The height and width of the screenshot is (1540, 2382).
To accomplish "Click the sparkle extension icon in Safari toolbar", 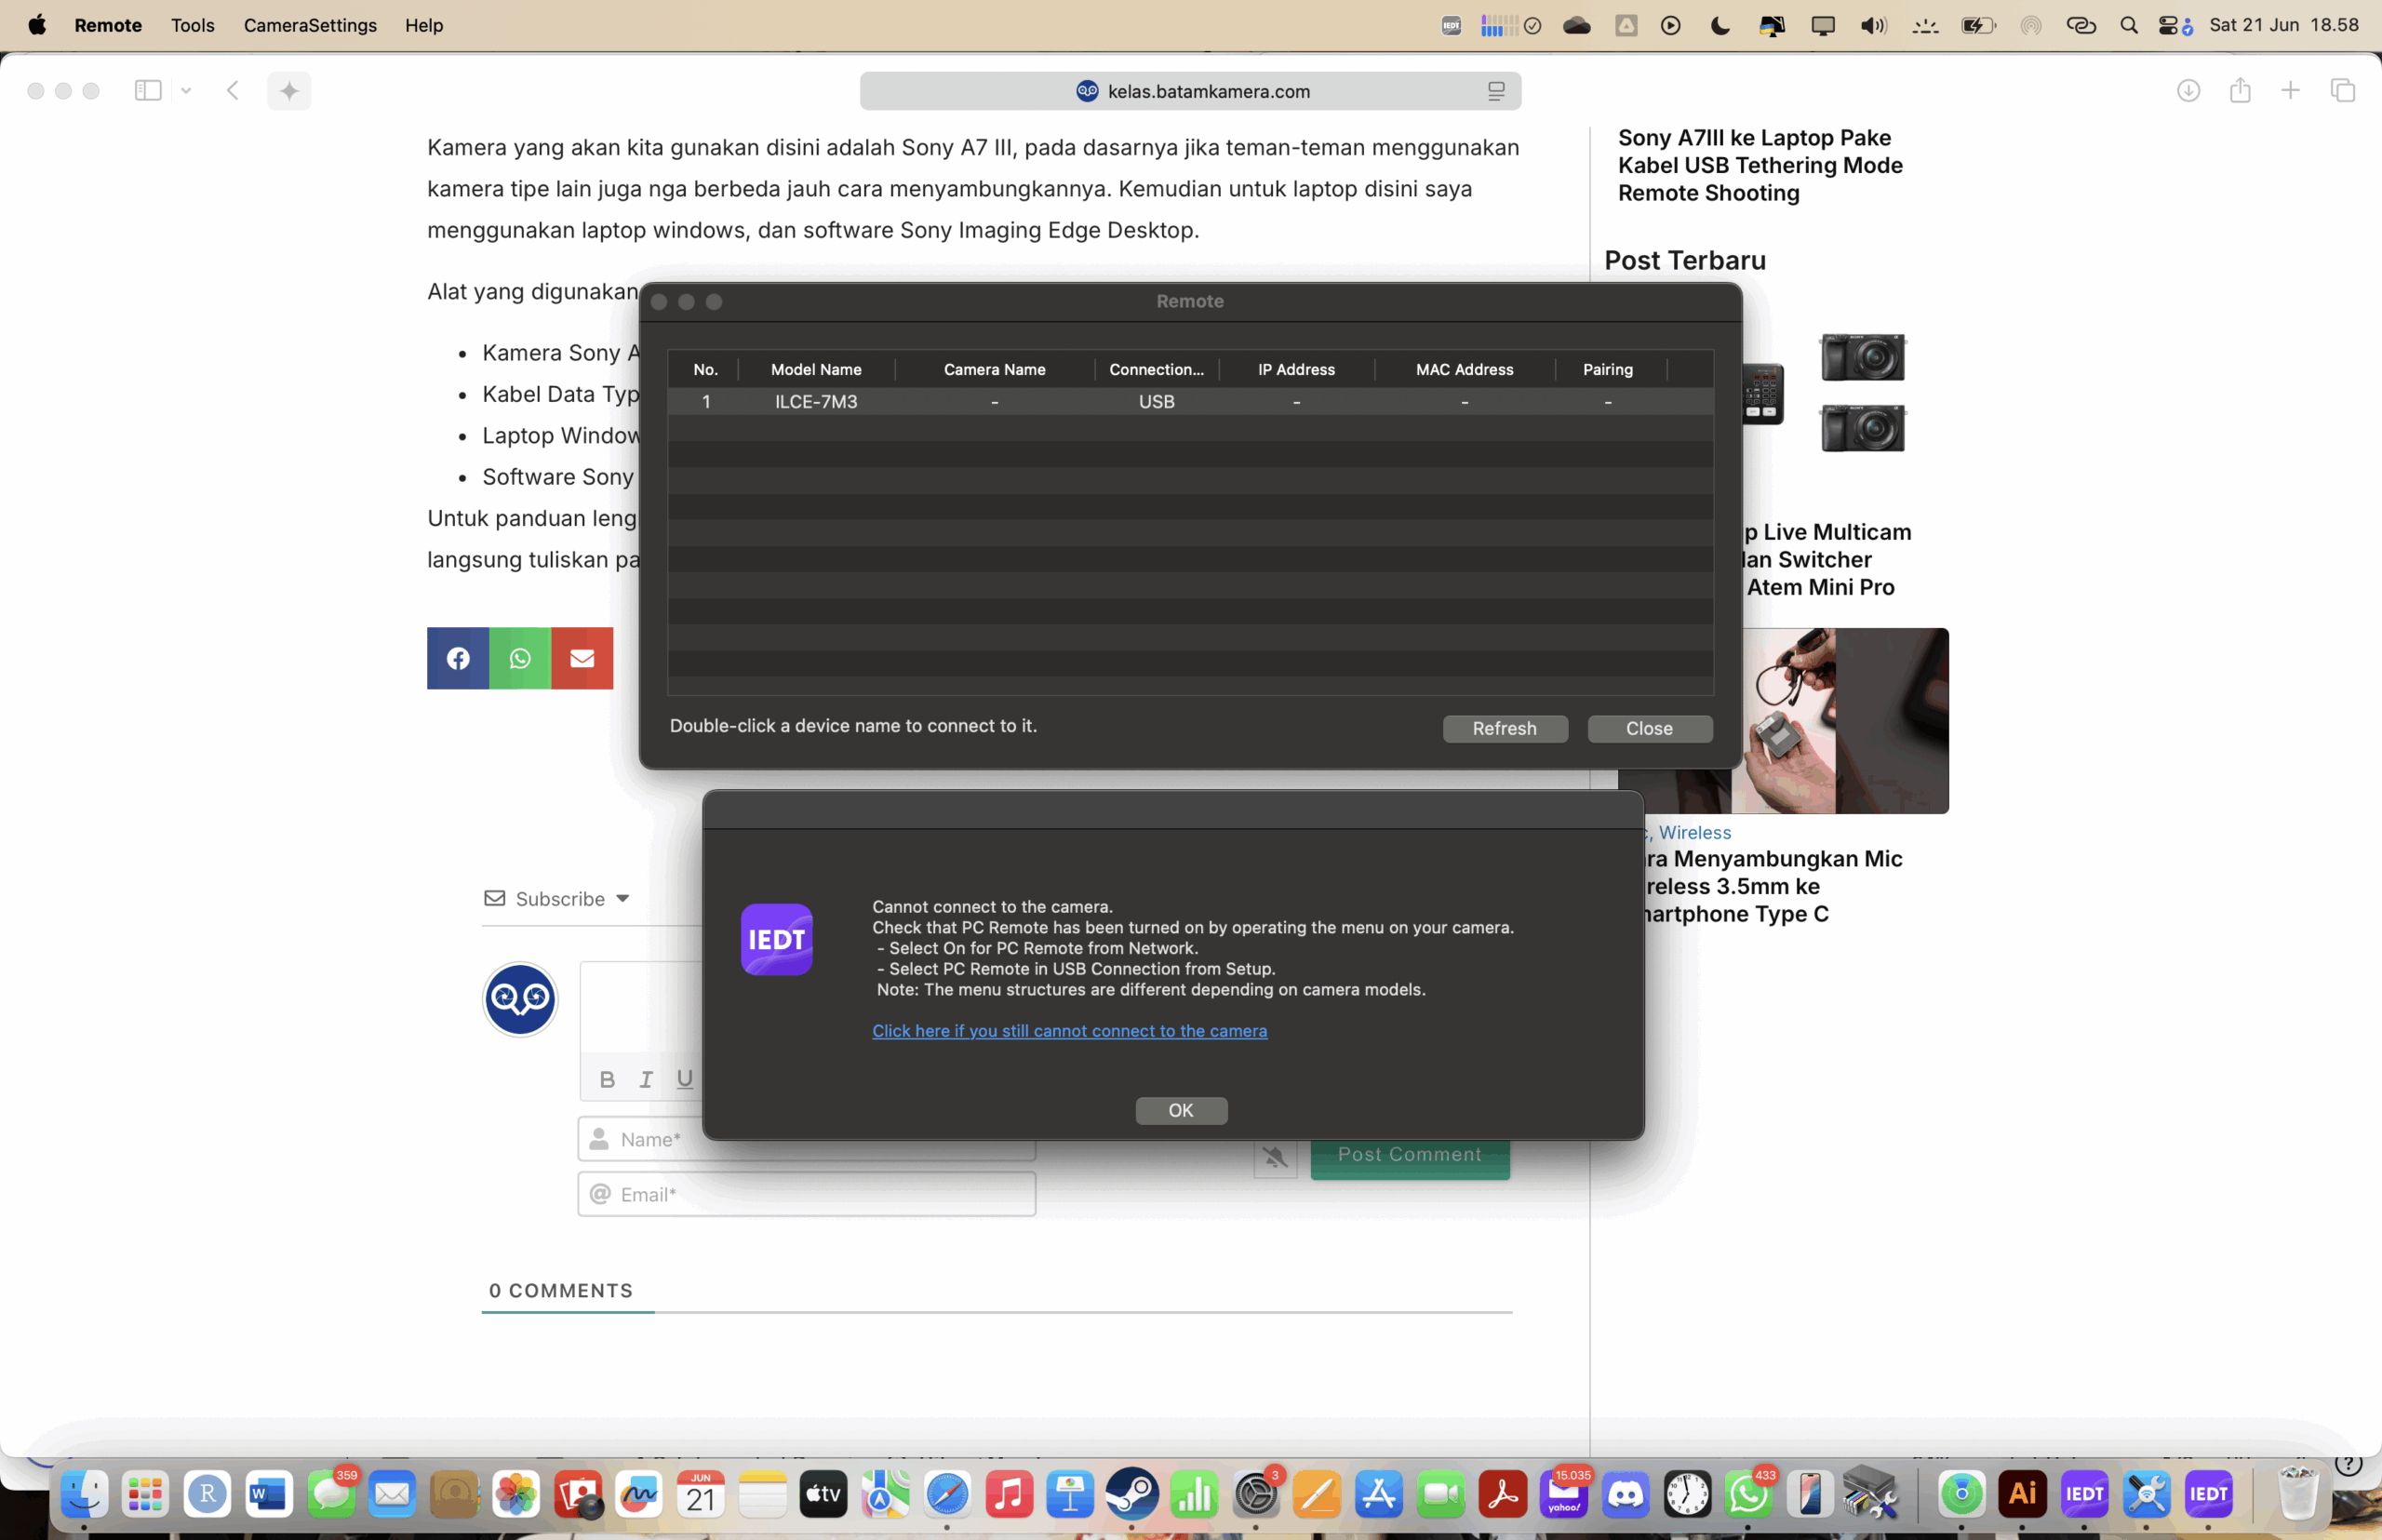I will (289, 91).
